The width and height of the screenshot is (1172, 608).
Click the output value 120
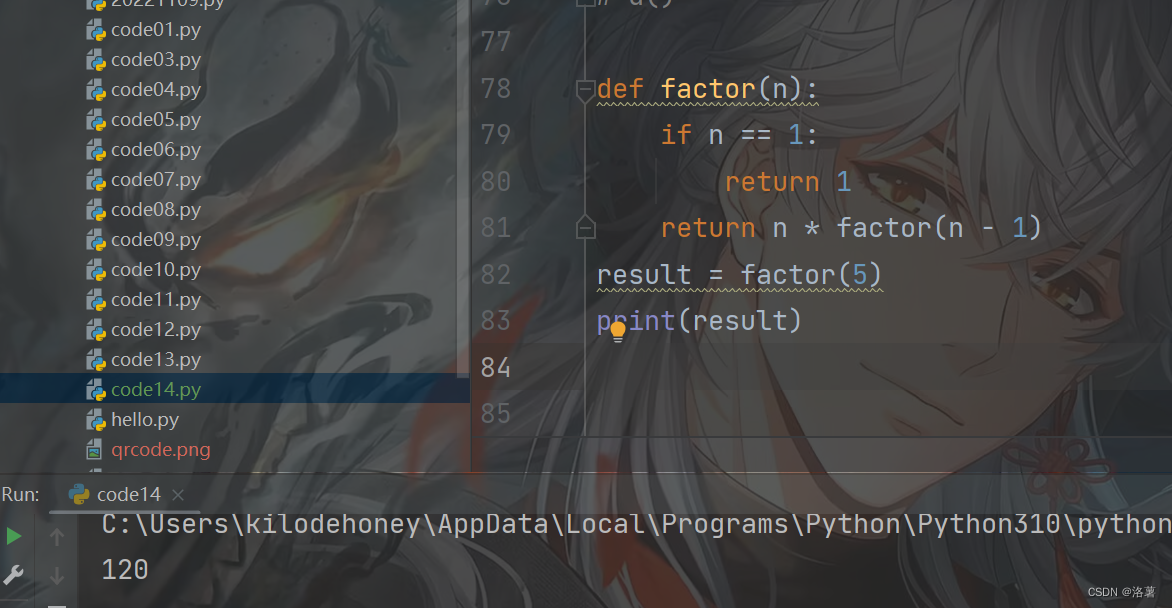(125, 570)
